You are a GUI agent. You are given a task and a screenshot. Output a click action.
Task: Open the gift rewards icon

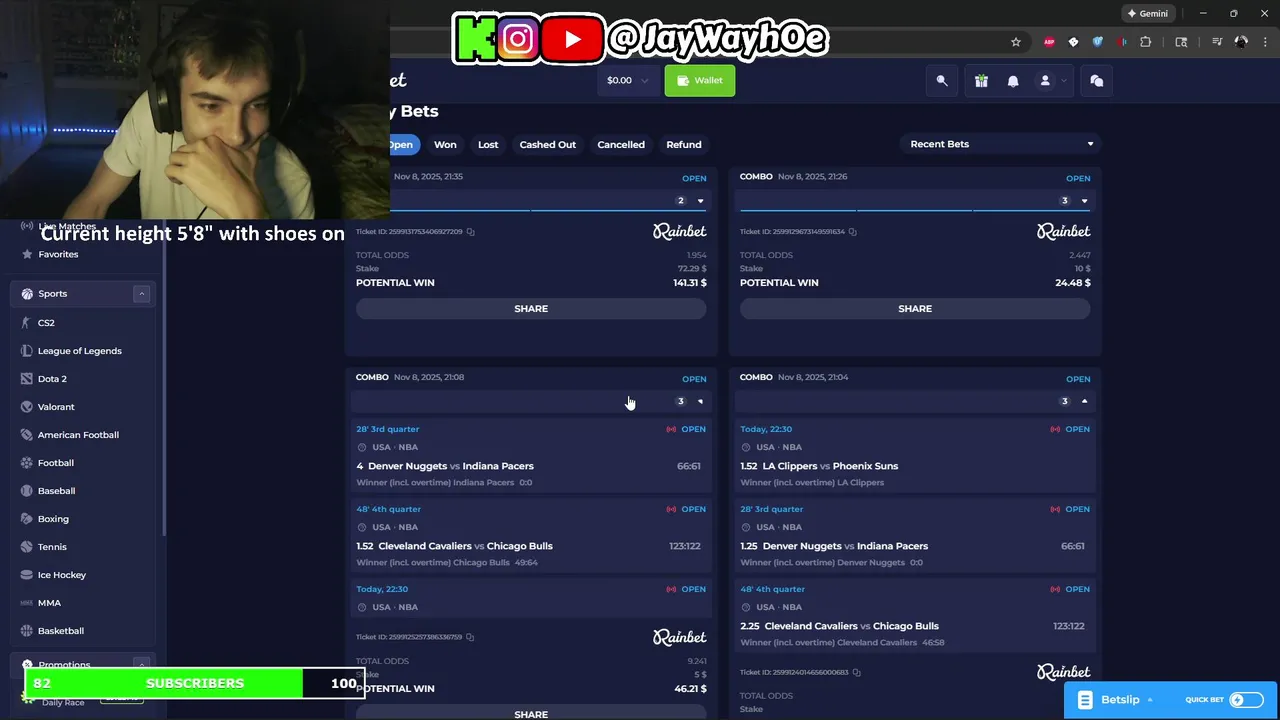[x=981, y=81]
